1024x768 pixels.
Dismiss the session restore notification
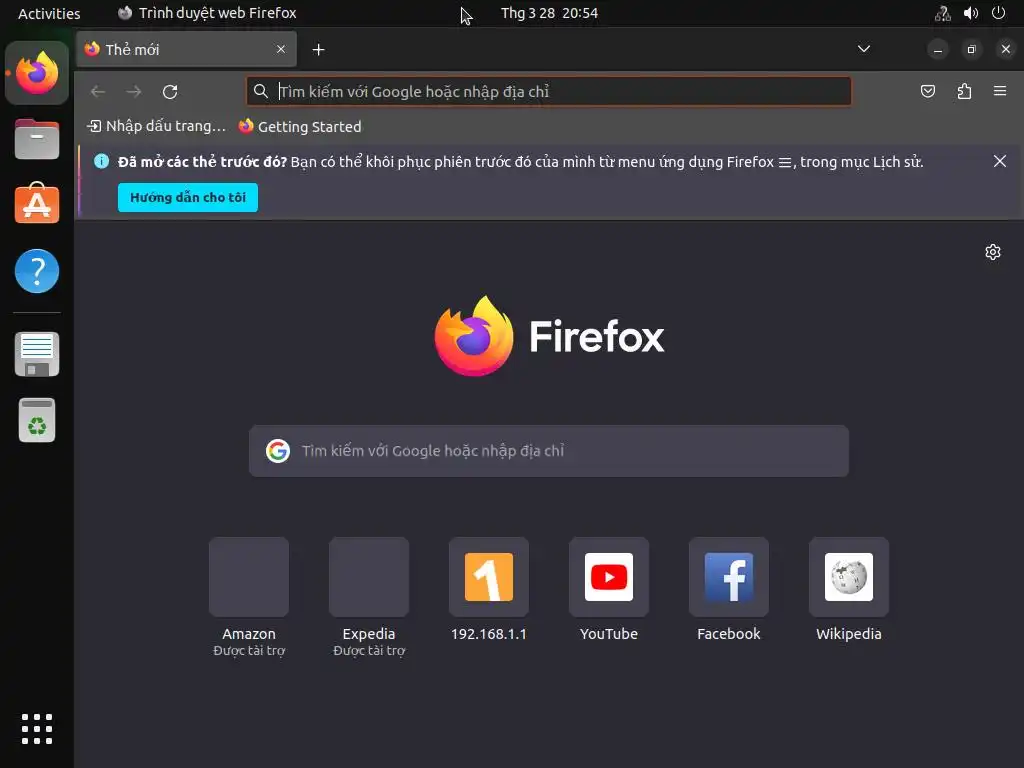coord(999,161)
